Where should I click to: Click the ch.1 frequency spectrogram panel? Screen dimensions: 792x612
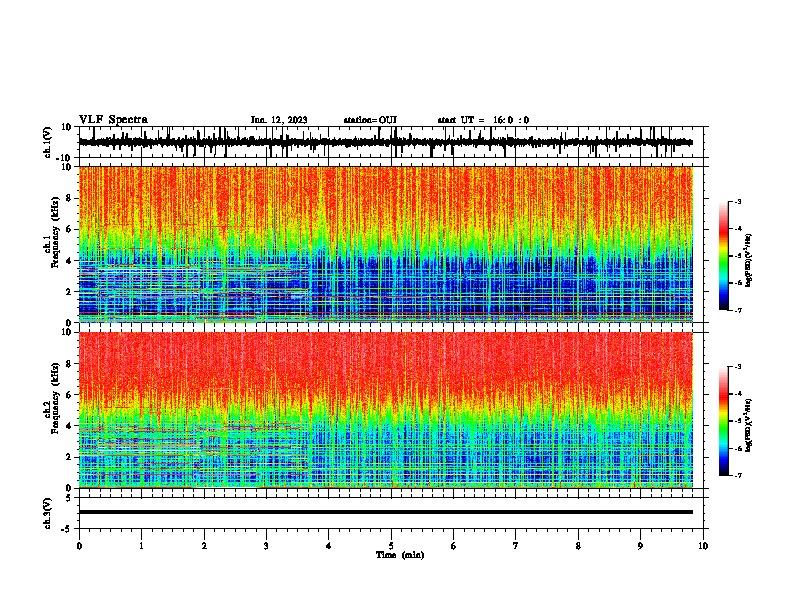tap(385, 244)
